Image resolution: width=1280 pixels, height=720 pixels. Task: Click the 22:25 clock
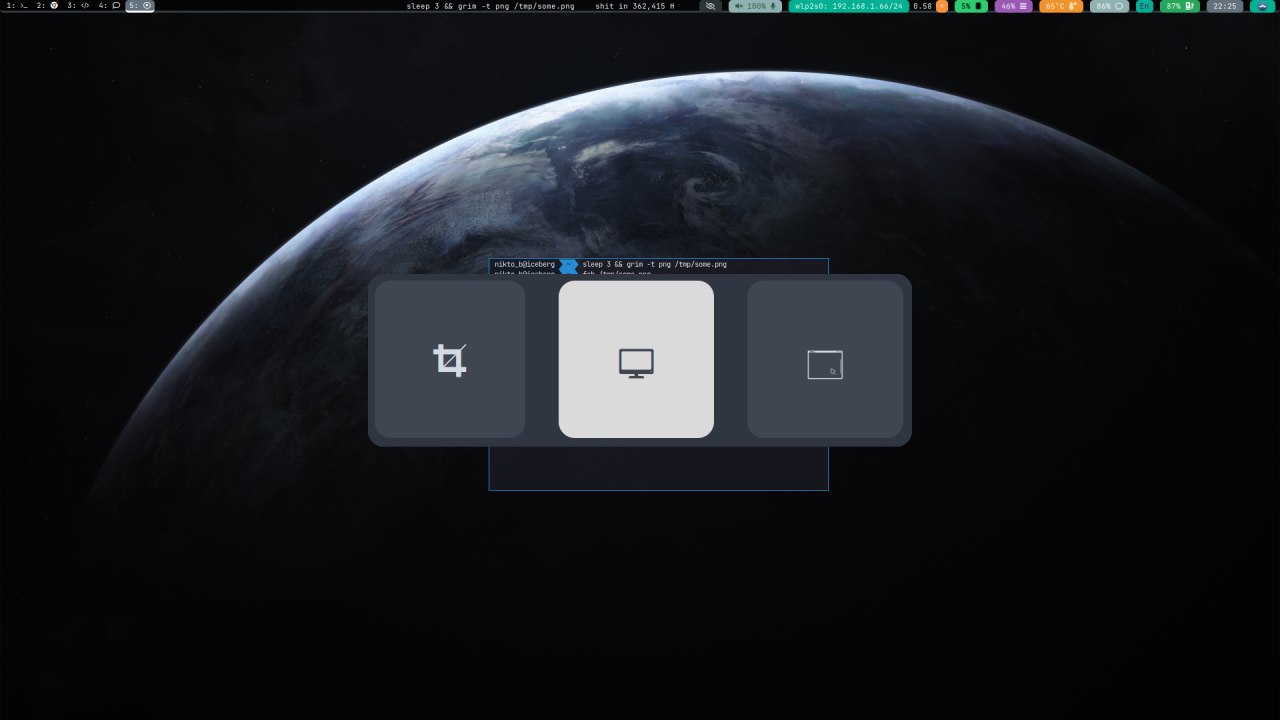pyautogui.click(x=1225, y=6)
